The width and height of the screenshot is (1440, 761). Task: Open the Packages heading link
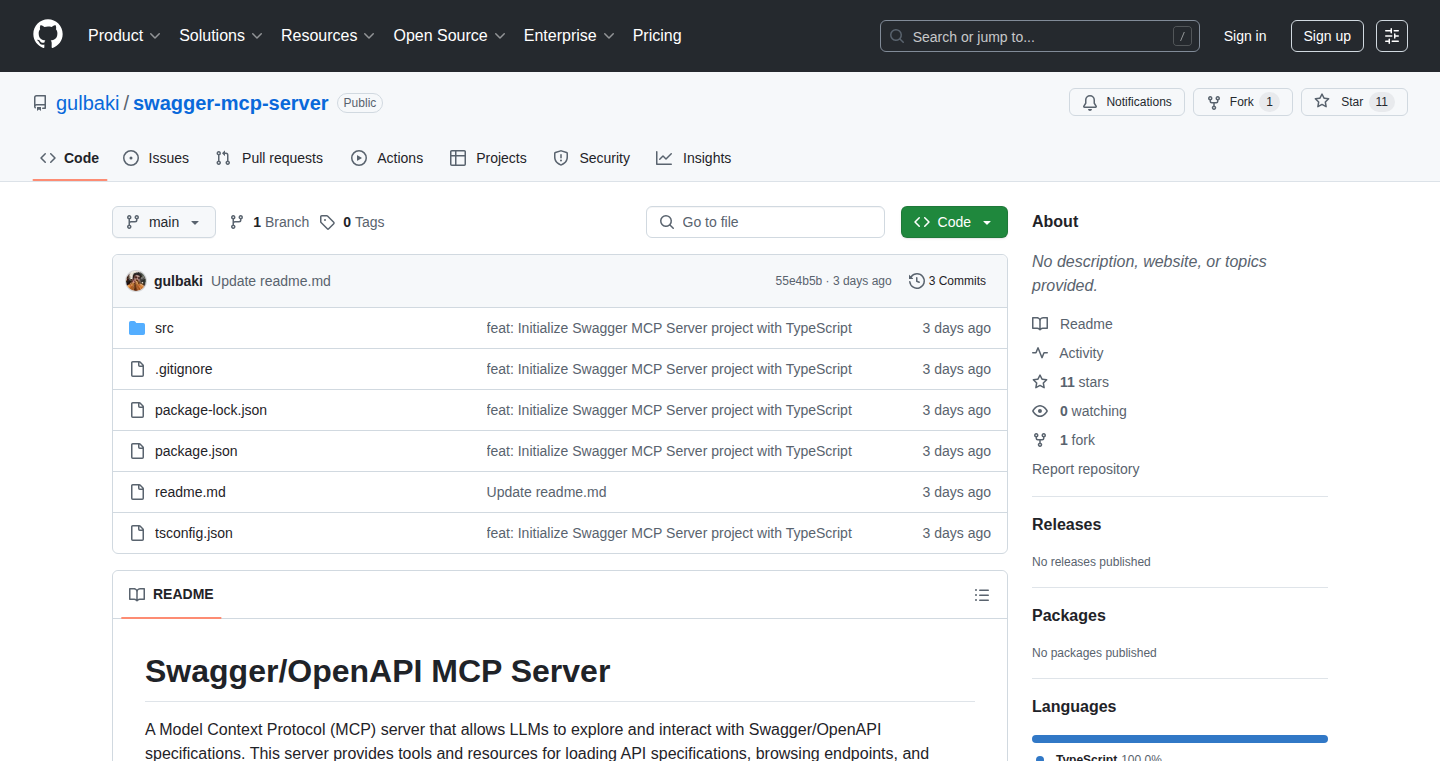tap(1068, 615)
